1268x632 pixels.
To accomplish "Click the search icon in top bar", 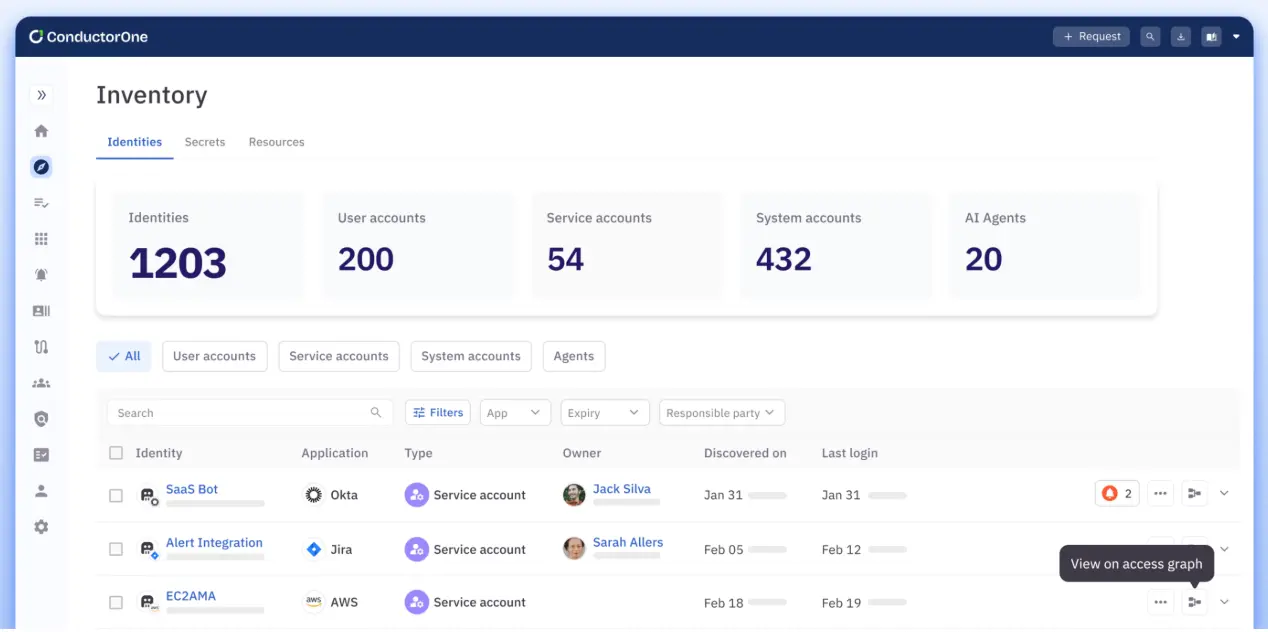I will coord(1151,37).
